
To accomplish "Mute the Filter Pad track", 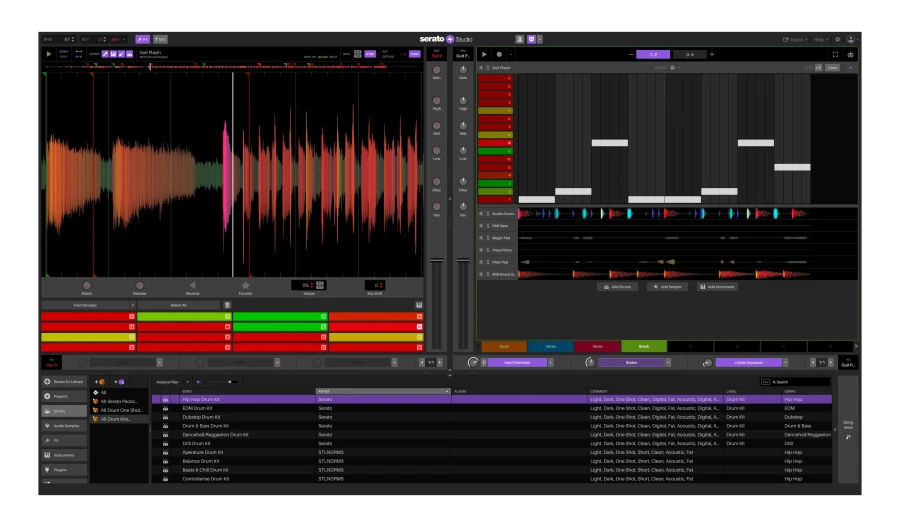I will (481, 262).
